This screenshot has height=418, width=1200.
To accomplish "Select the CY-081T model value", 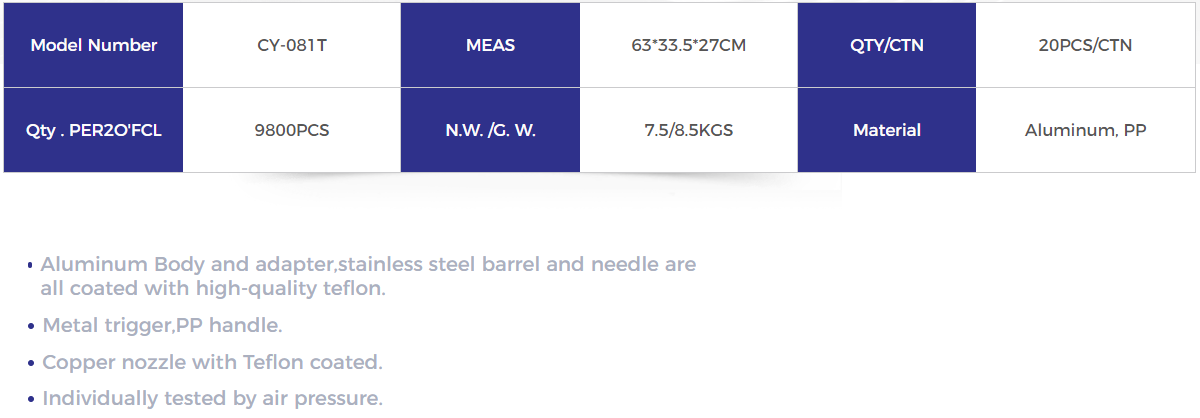I will 292,45.
